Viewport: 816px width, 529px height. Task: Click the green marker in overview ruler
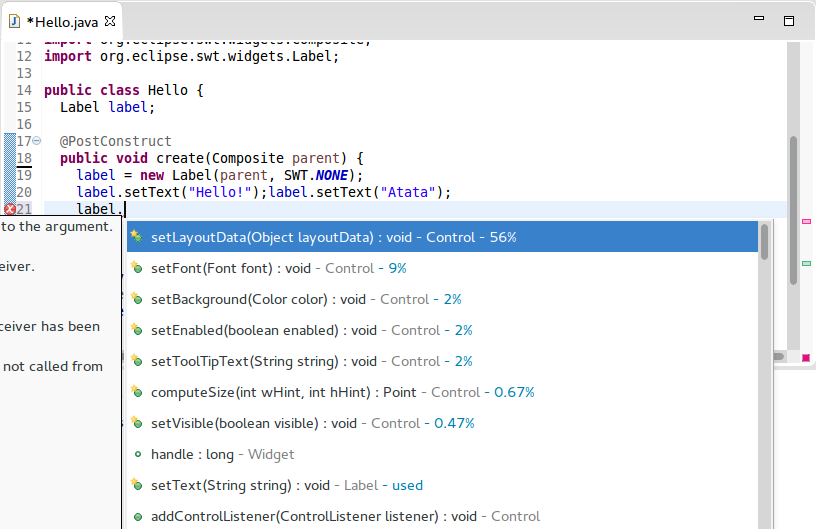pyautogui.click(x=806, y=263)
